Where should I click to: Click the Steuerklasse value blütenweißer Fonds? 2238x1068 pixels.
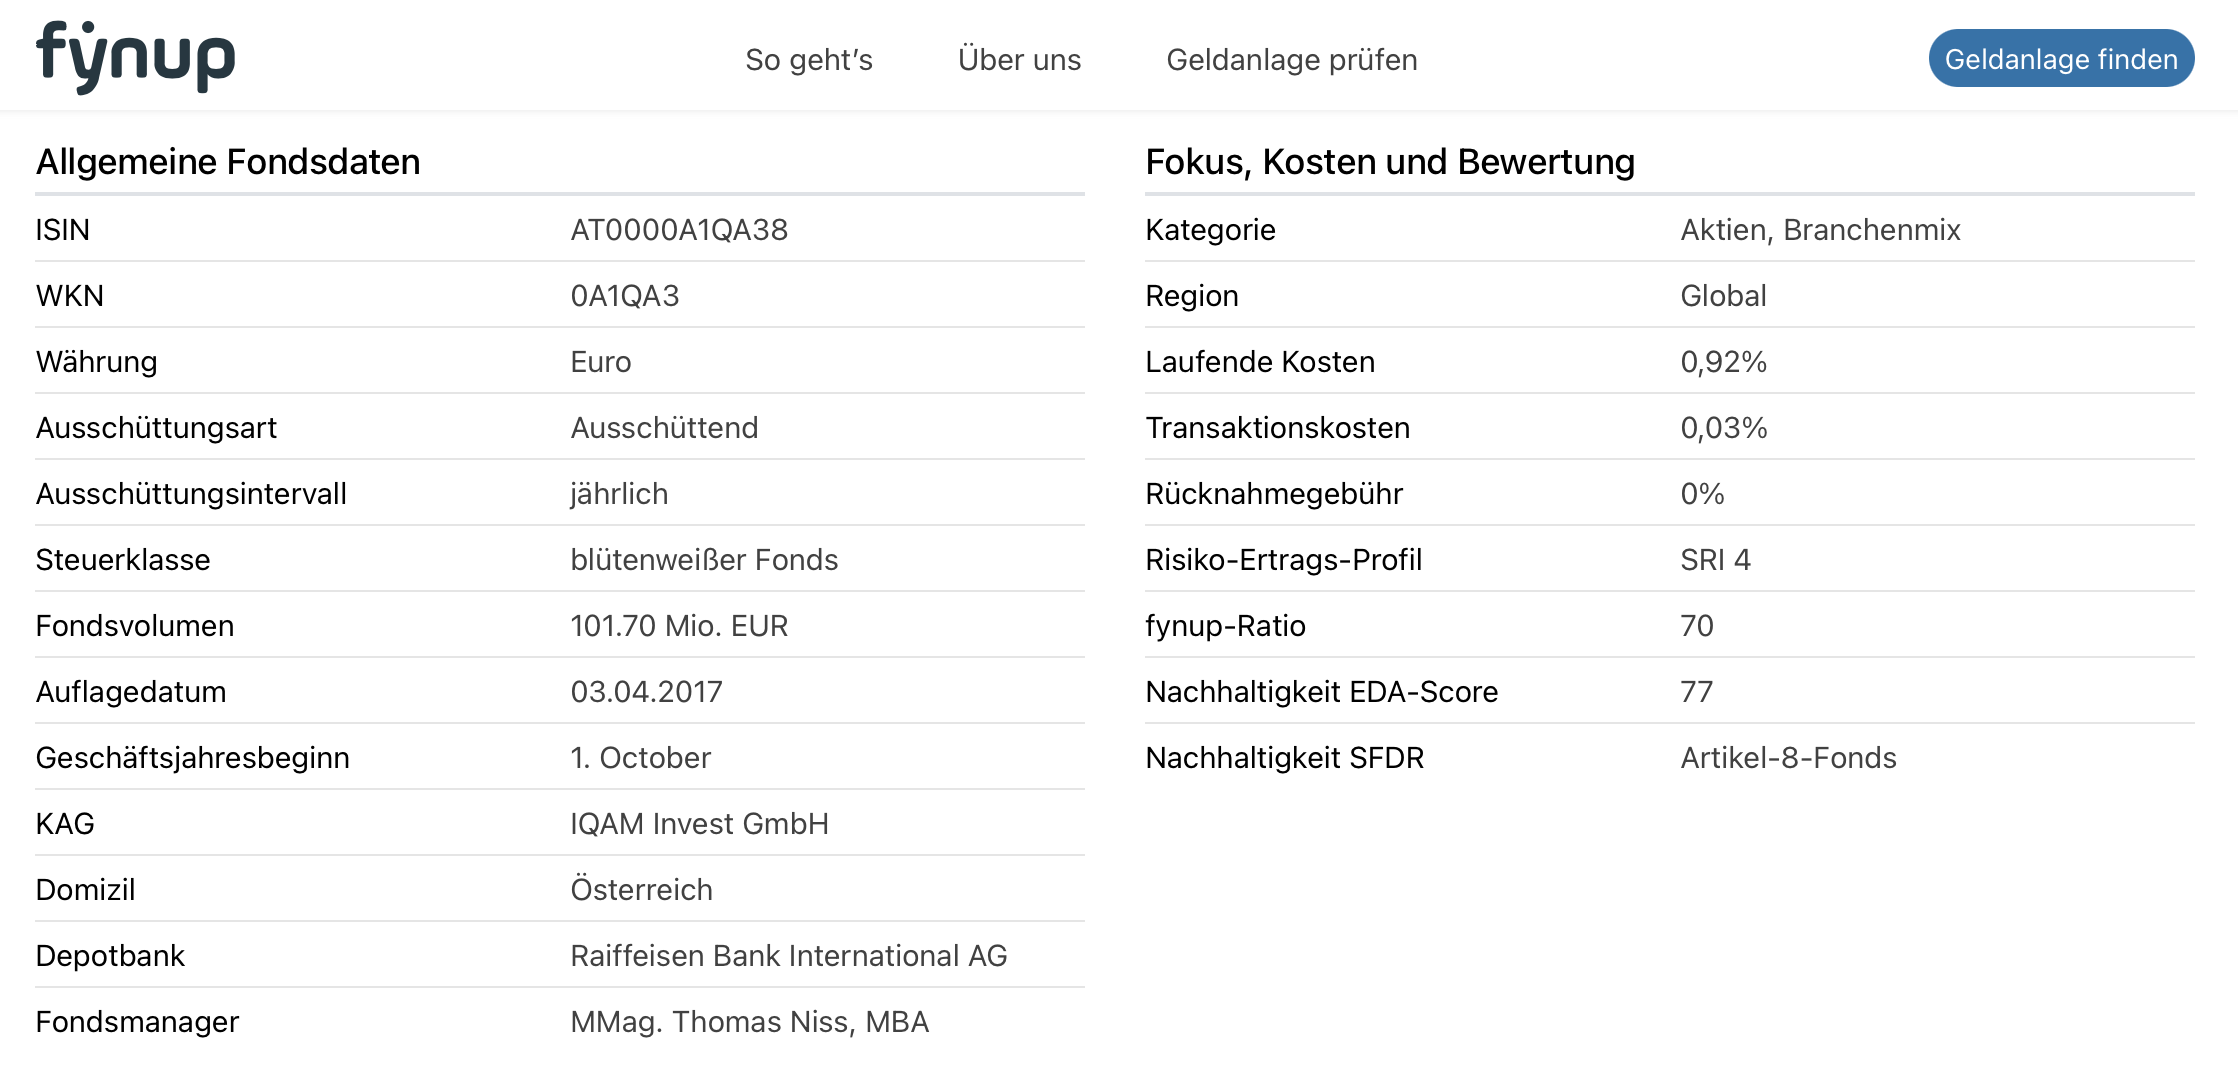pos(703,560)
